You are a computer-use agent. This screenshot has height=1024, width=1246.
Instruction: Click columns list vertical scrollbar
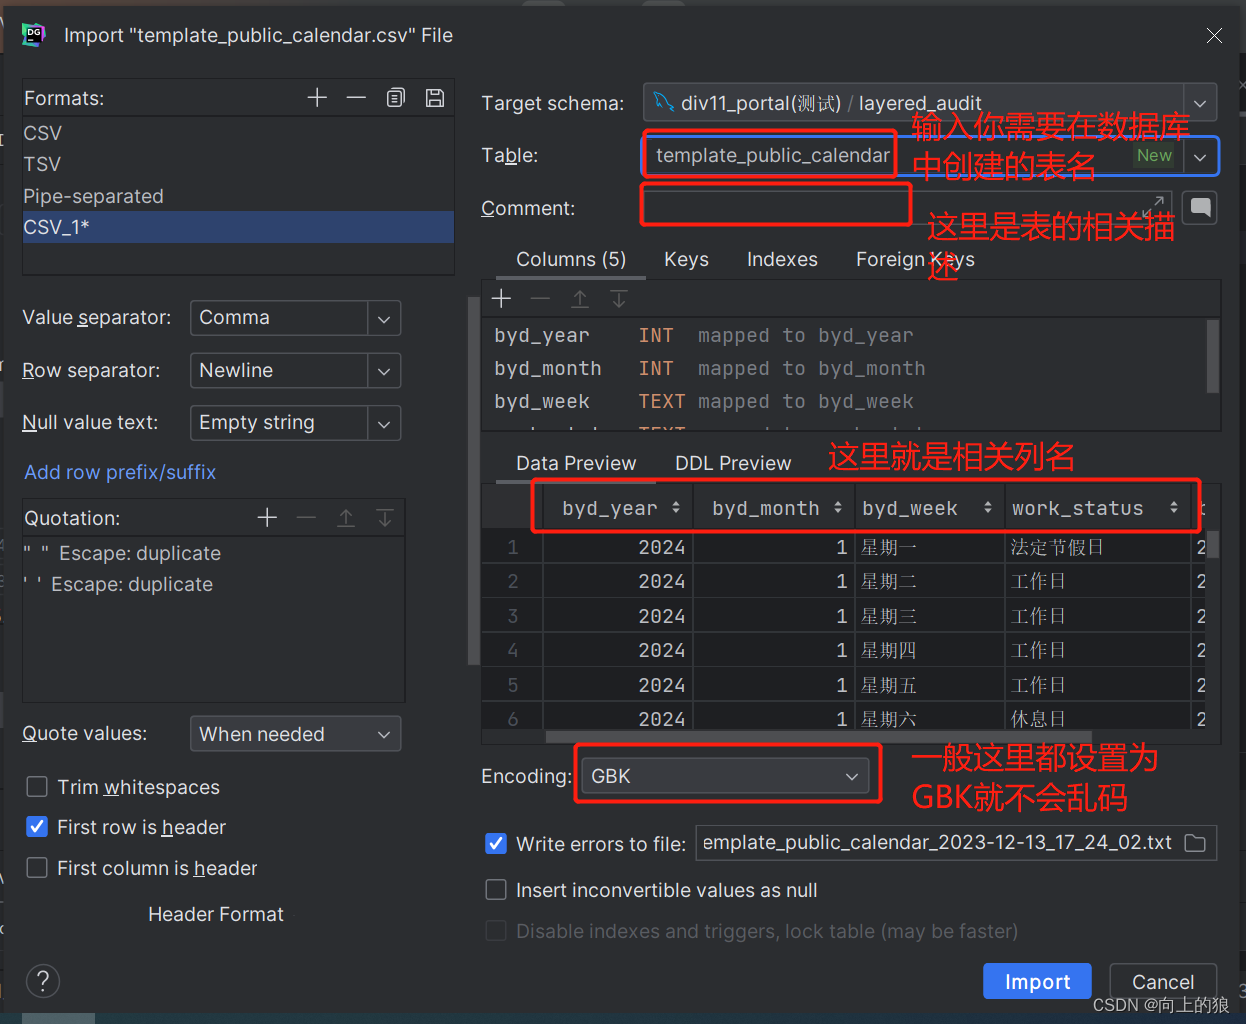[1213, 356]
